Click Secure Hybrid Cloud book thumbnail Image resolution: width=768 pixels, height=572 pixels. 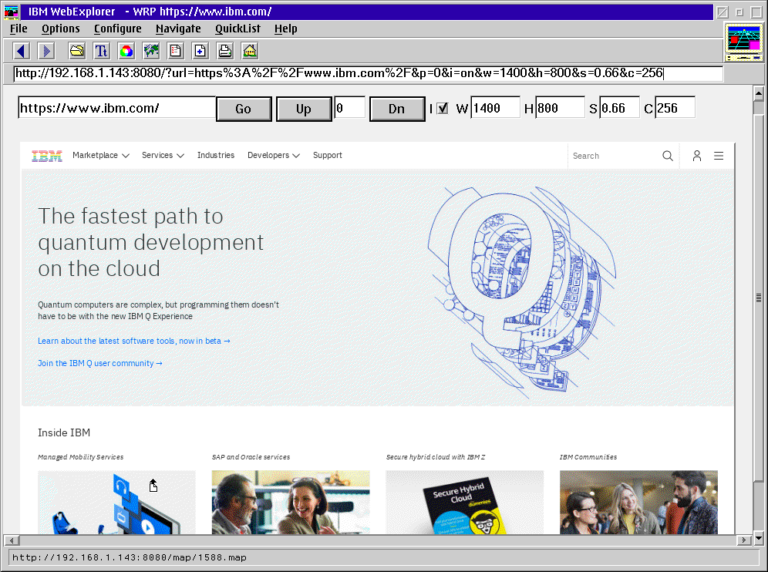point(465,502)
